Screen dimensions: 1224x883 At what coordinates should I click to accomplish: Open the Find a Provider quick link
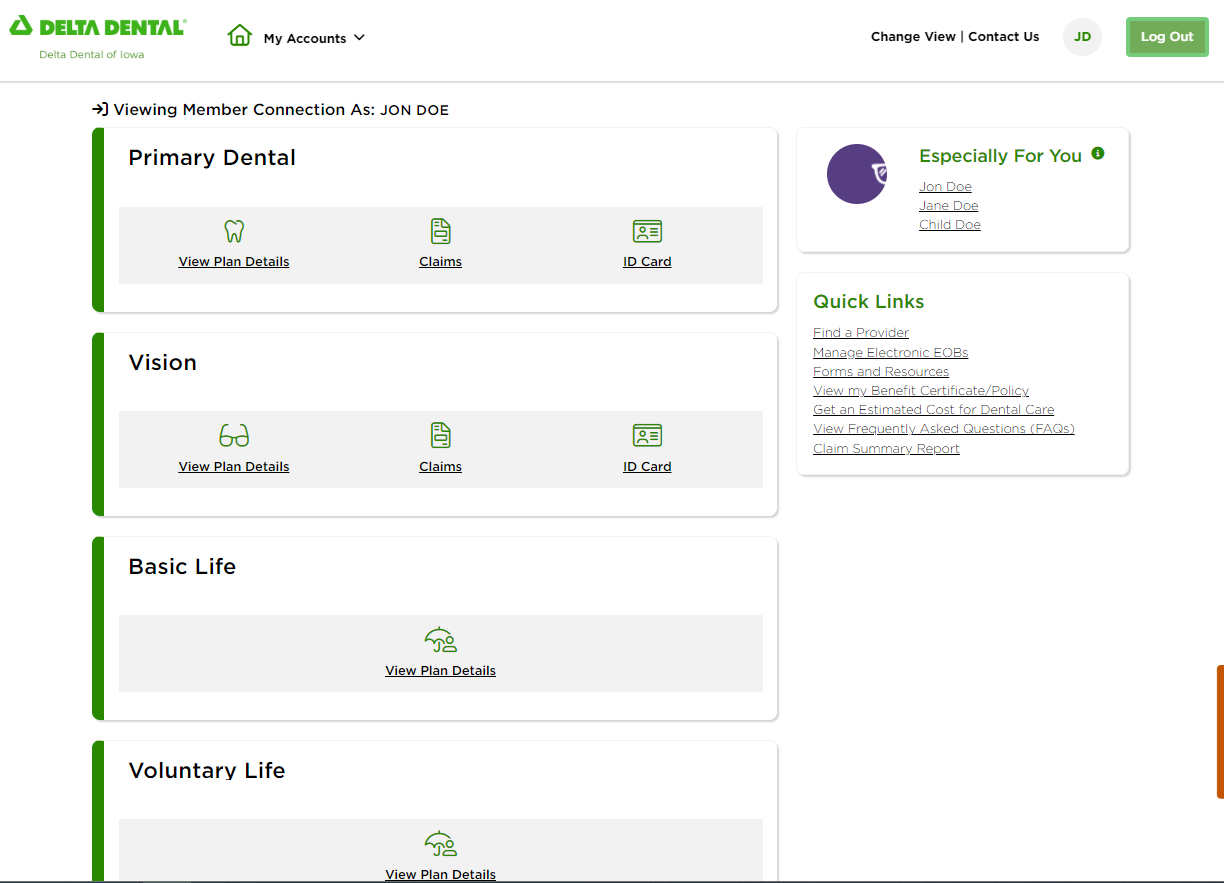point(860,332)
